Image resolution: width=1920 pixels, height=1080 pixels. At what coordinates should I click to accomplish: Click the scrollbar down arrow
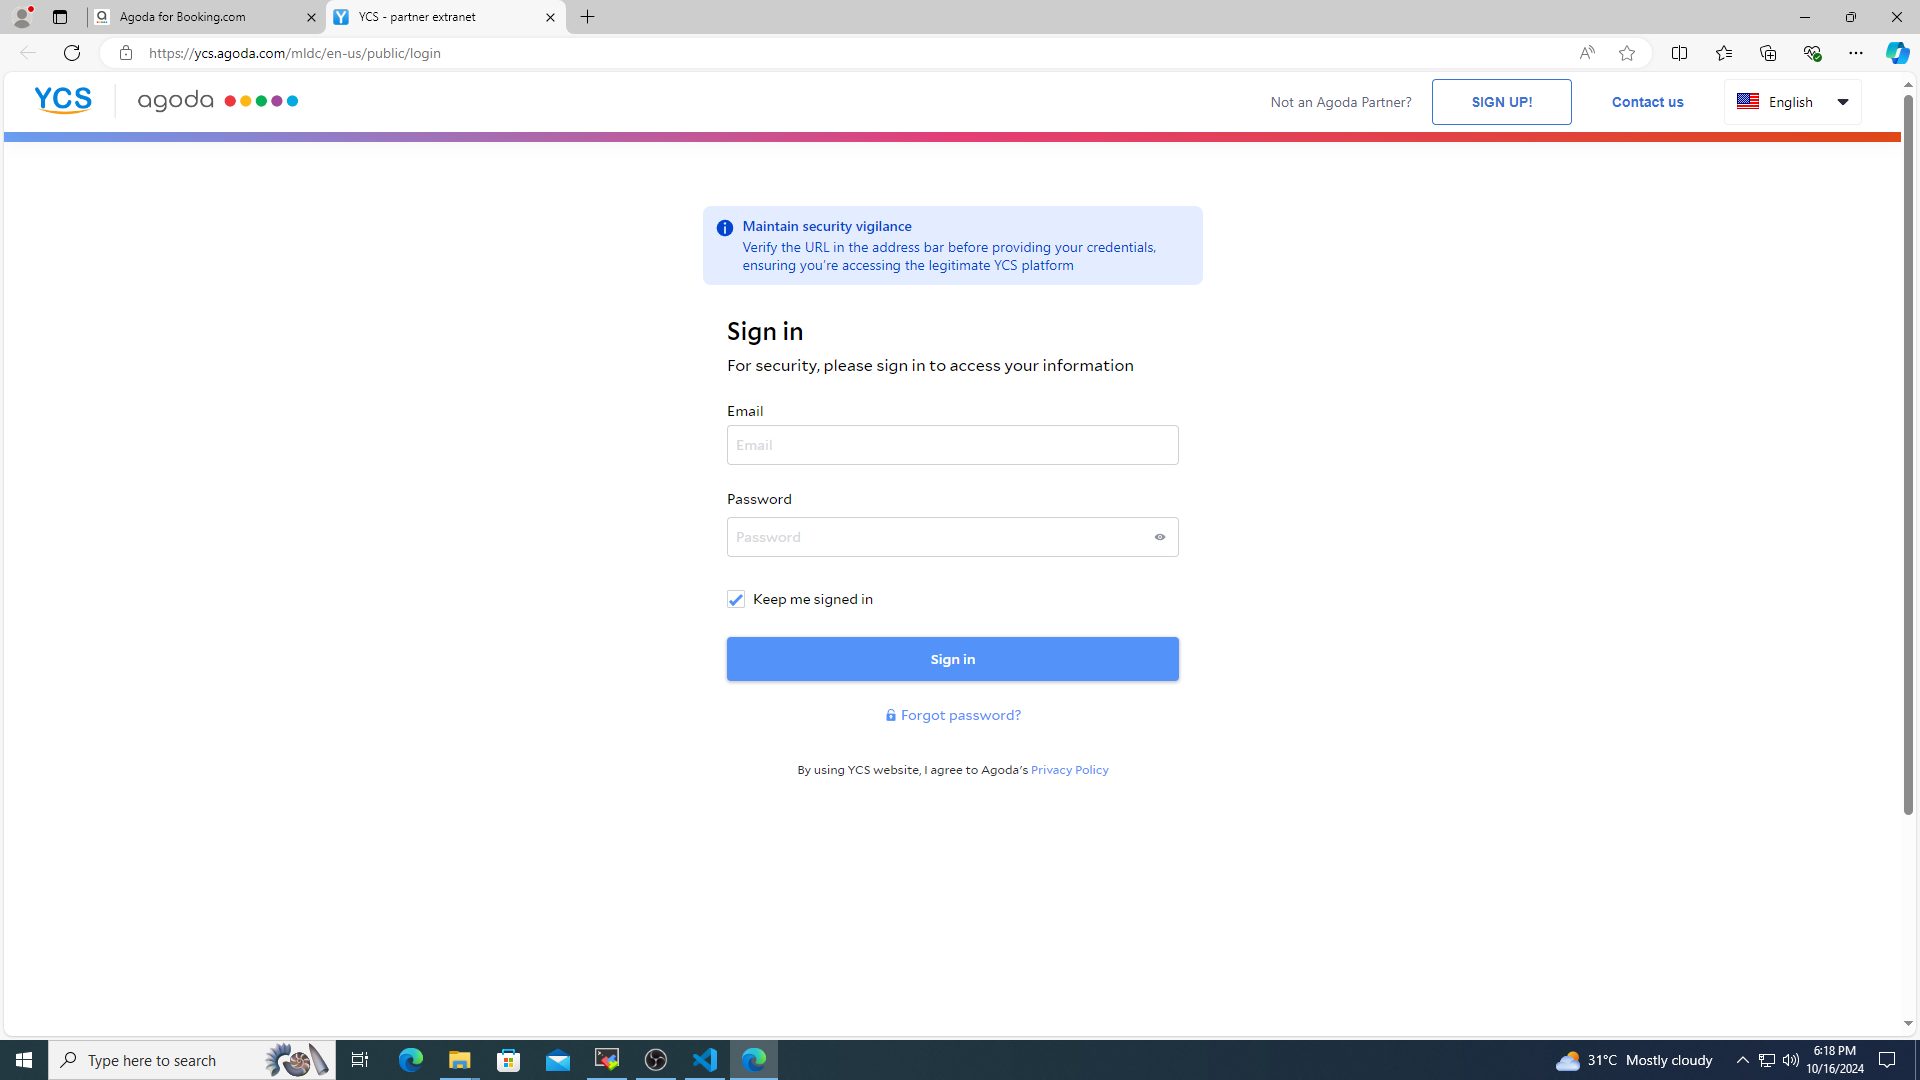point(1908,1024)
